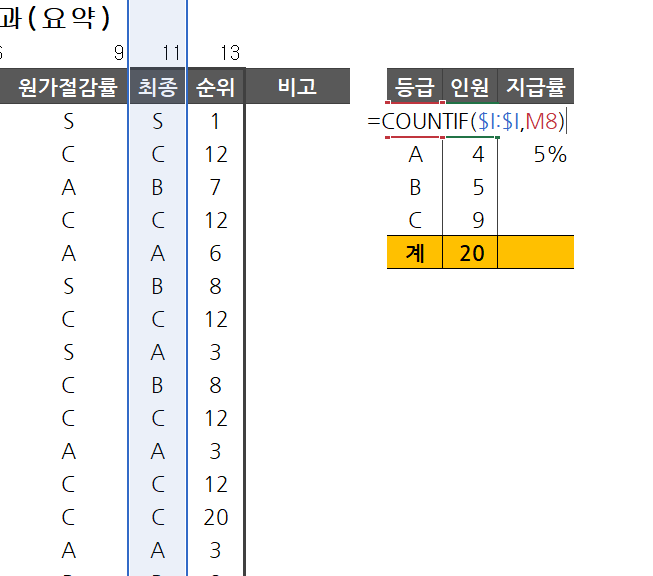Select 최종 grade A in rank 6 row
This screenshot has width=653, height=576.
(x=157, y=253)
